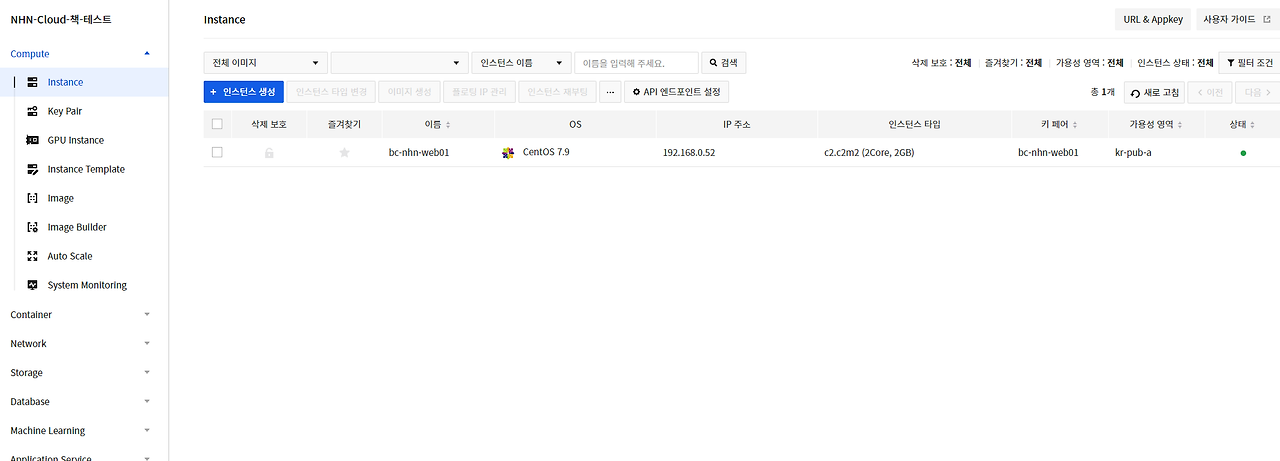Image resolution: width=1280 pixels, height=461 pixels.
Task: Click the URL & Appkey button
Action: click(x=1153, y=19)
